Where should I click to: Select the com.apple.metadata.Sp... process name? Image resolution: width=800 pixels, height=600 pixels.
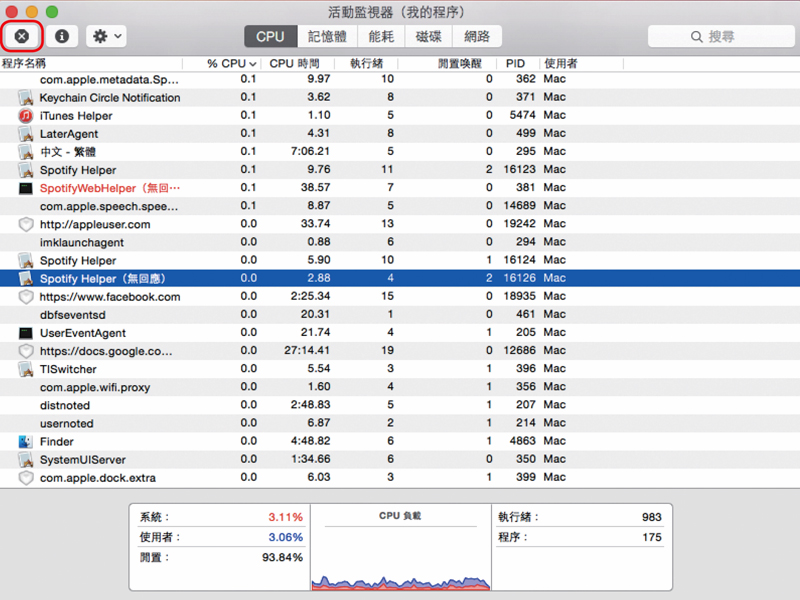(x=109, y=80)
